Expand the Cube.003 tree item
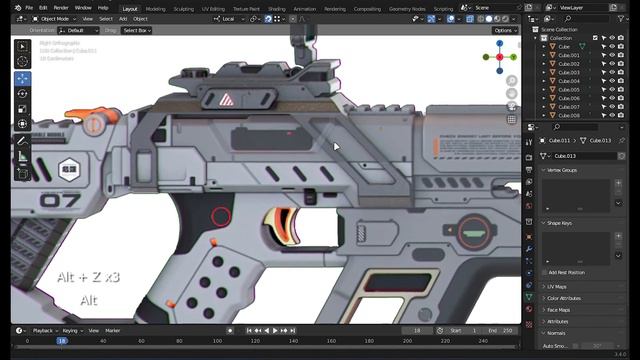Viewport: 640px width, 360px height. pyautogui.click(x=544, y=72)
